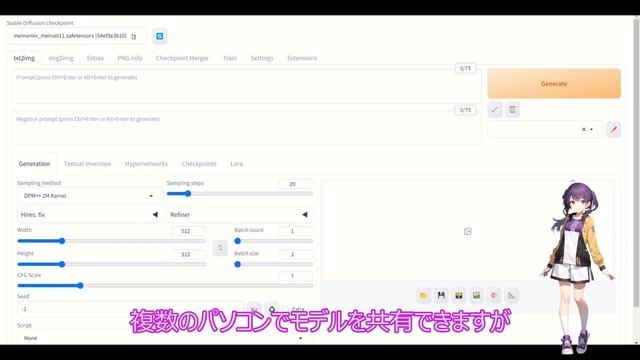Screen dimensions: 640x360
Task: Click the Height number field showing 512
Action: coord(189,254)
